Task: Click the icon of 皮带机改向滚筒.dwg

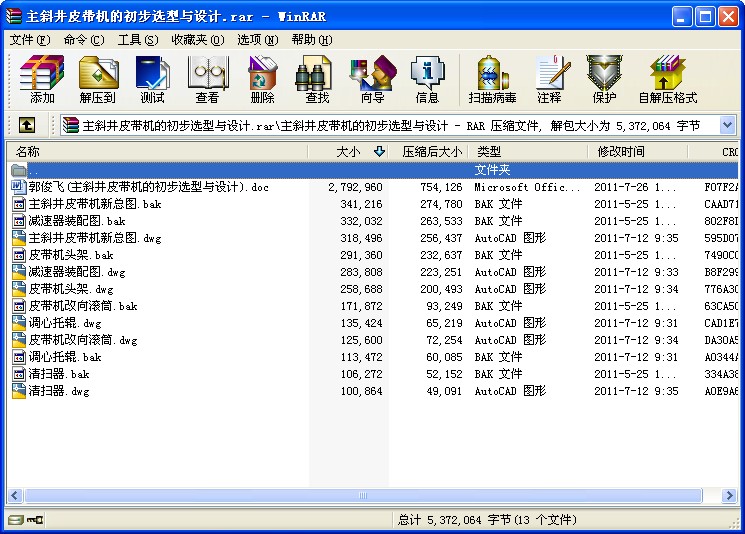Action: (x=19, y=340)
